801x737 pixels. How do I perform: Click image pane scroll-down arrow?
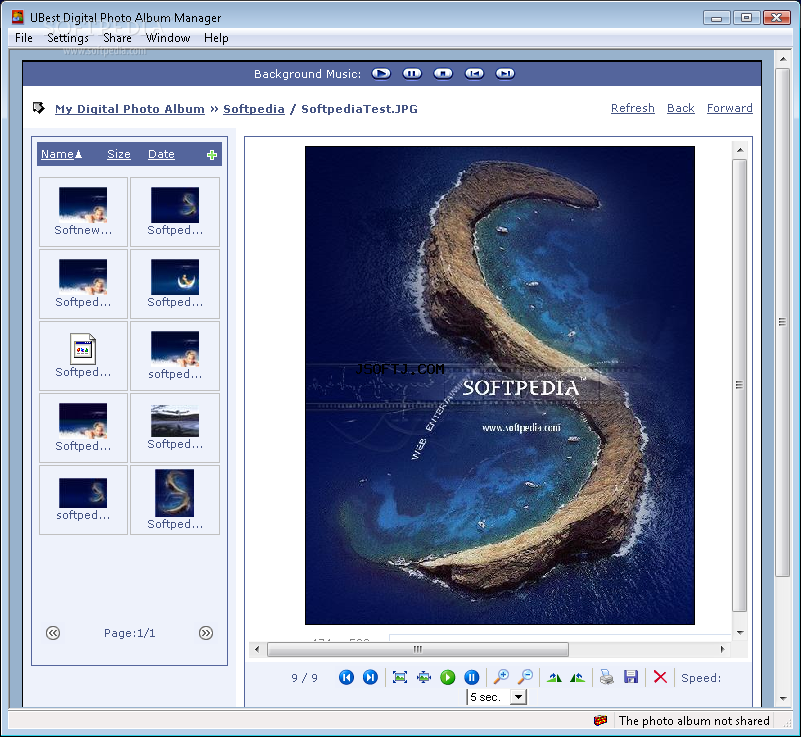click(740, 633)
